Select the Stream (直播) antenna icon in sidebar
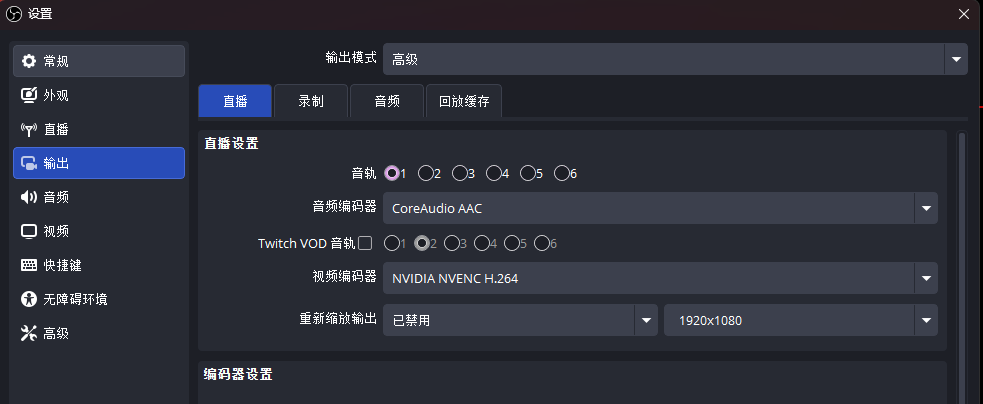Image resolution: width=983 pixels, height=404 pixels. 29,129
